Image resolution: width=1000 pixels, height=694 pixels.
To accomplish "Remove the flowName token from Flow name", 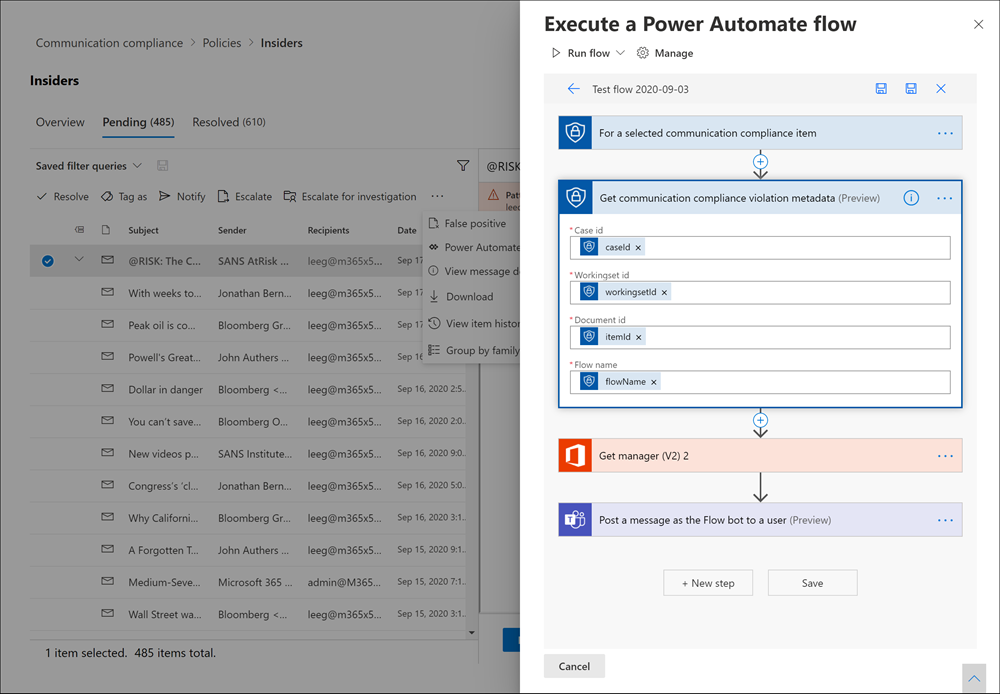I will pyautogui.click(x=654, y=382).
